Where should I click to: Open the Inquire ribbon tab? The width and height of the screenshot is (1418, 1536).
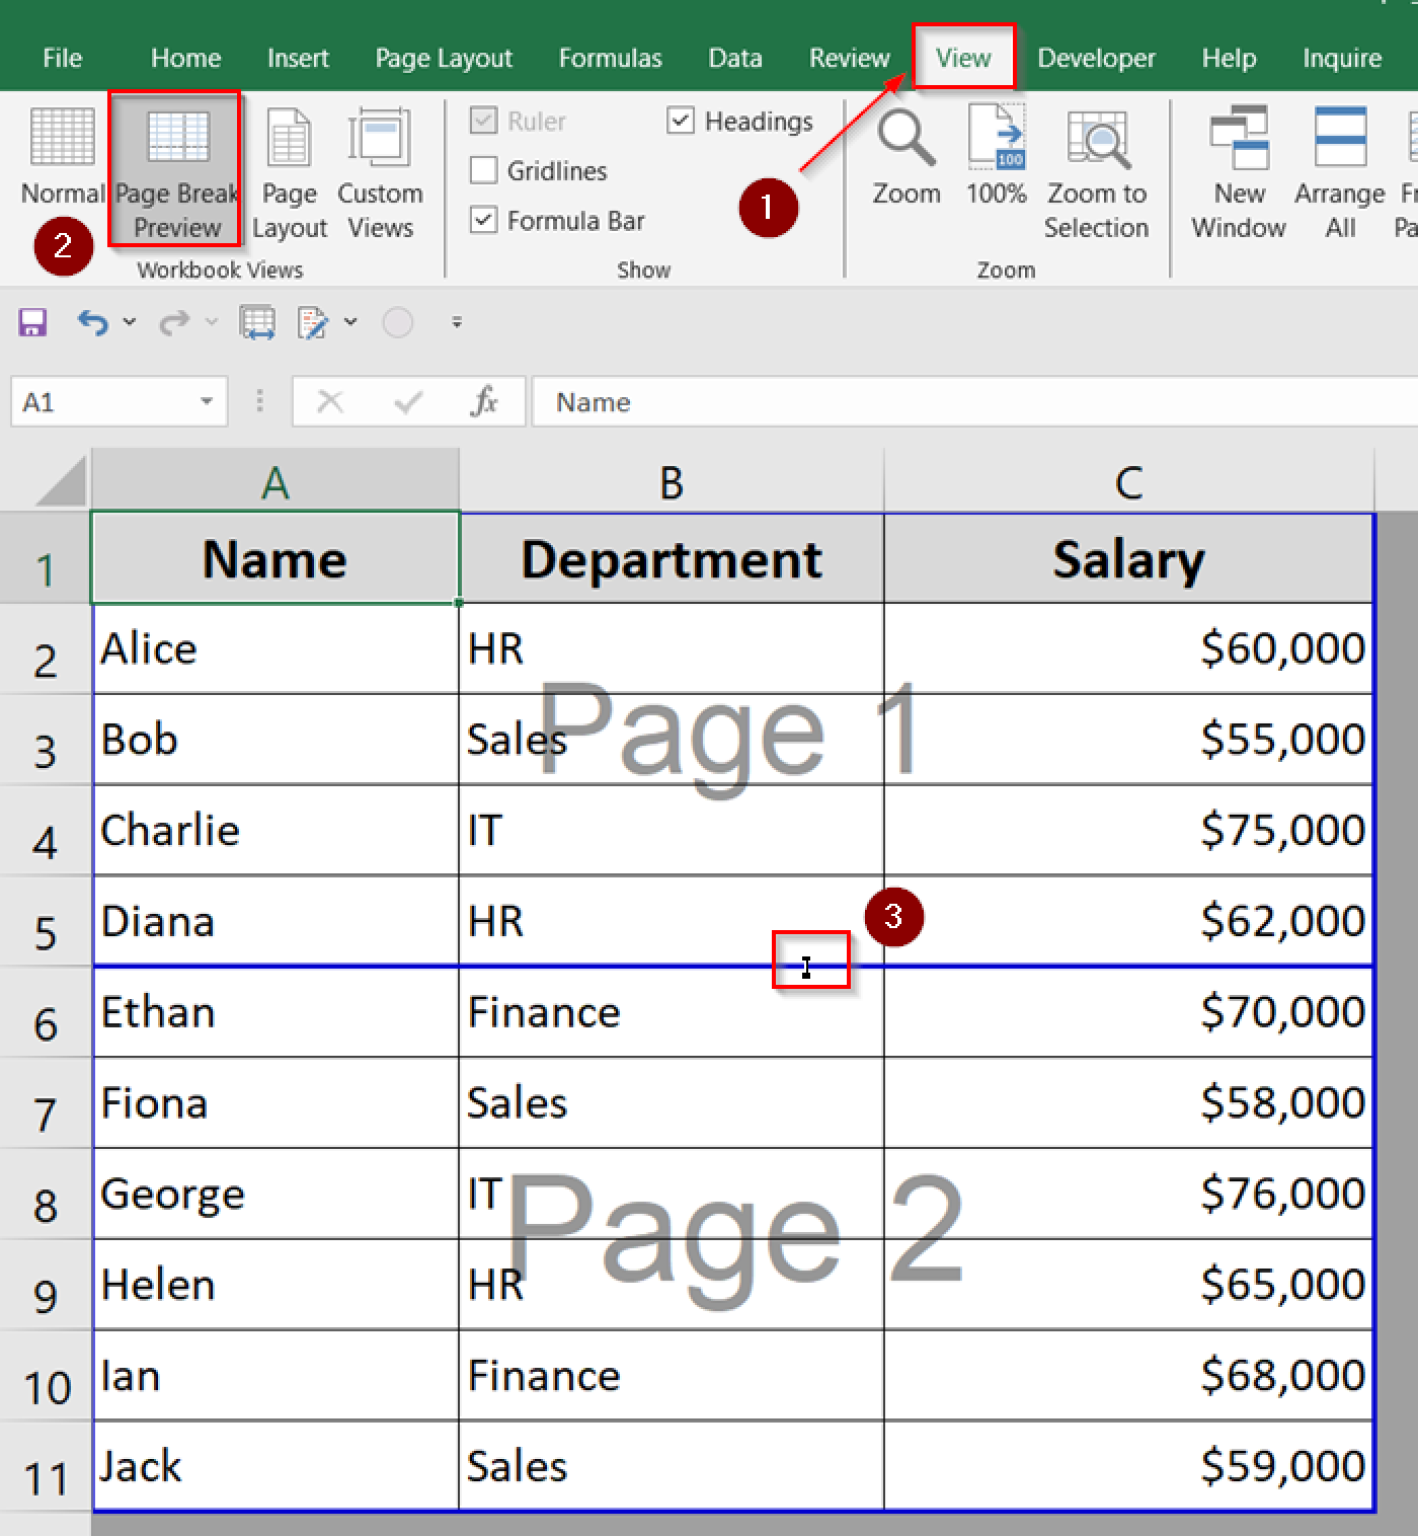pyautogui.click(x=1342, y=58)
